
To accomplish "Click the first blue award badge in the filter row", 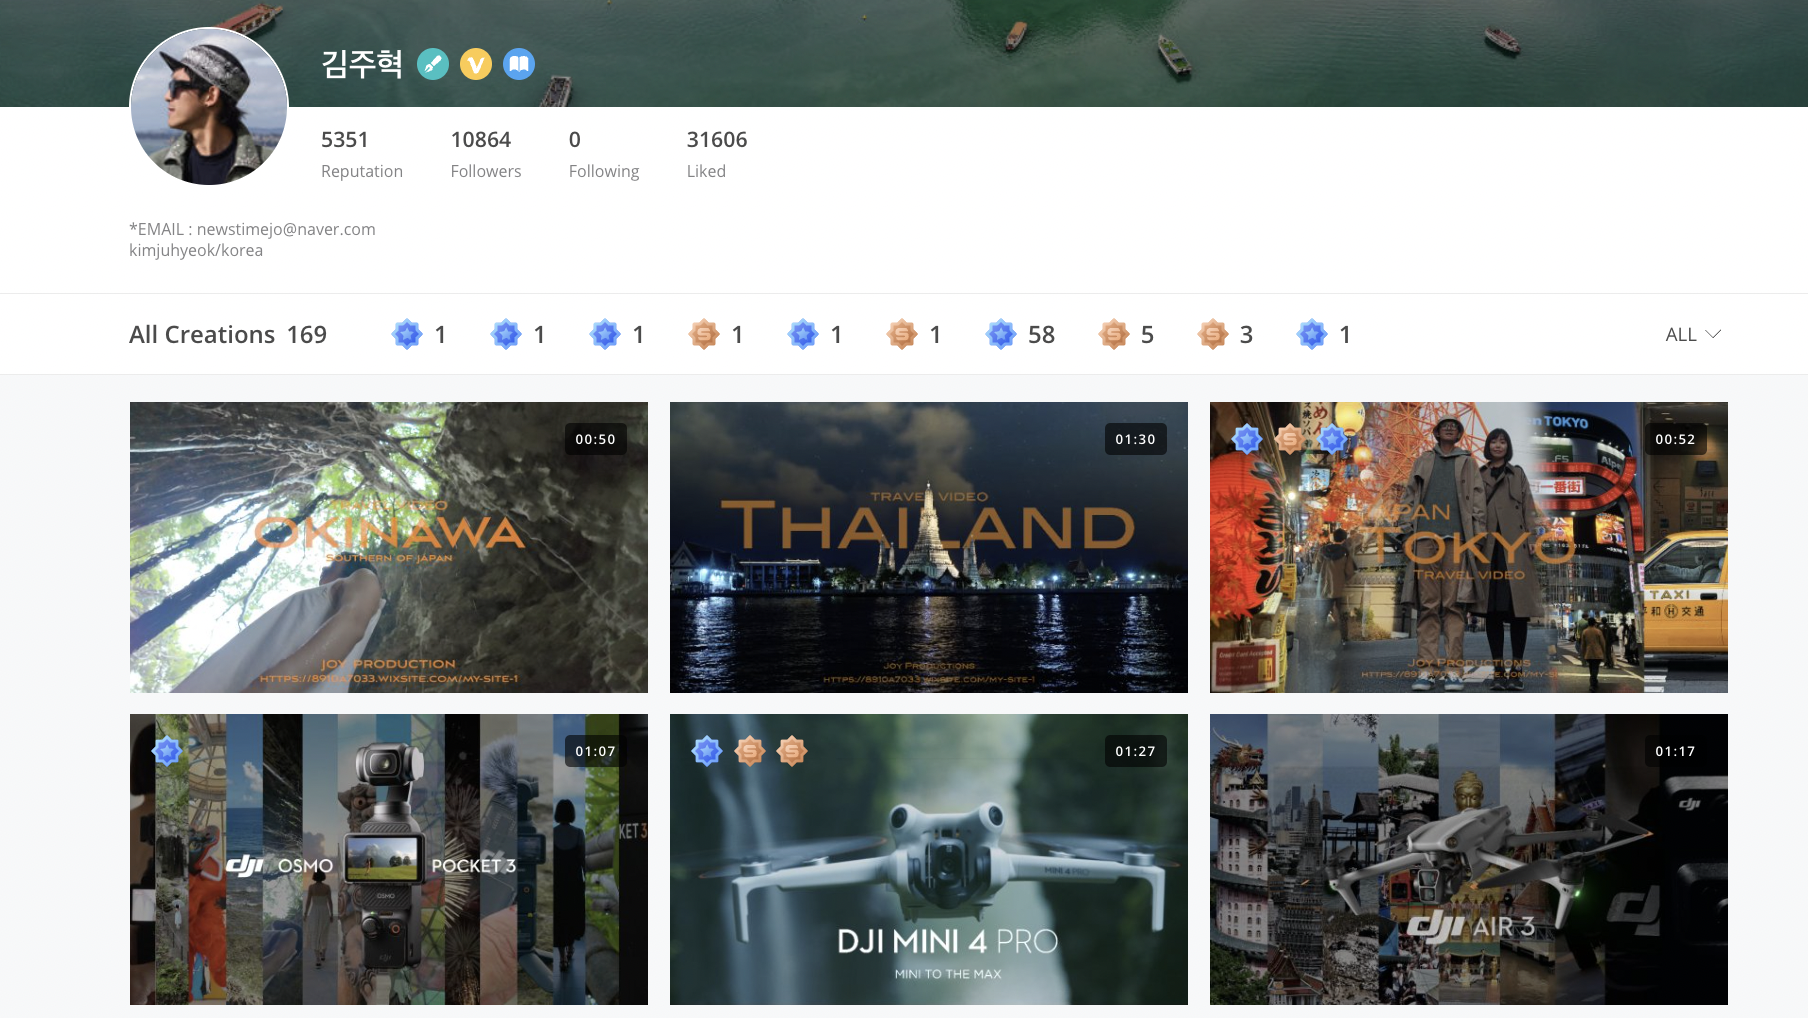I will pyautogui.click(x=407, y=334).
